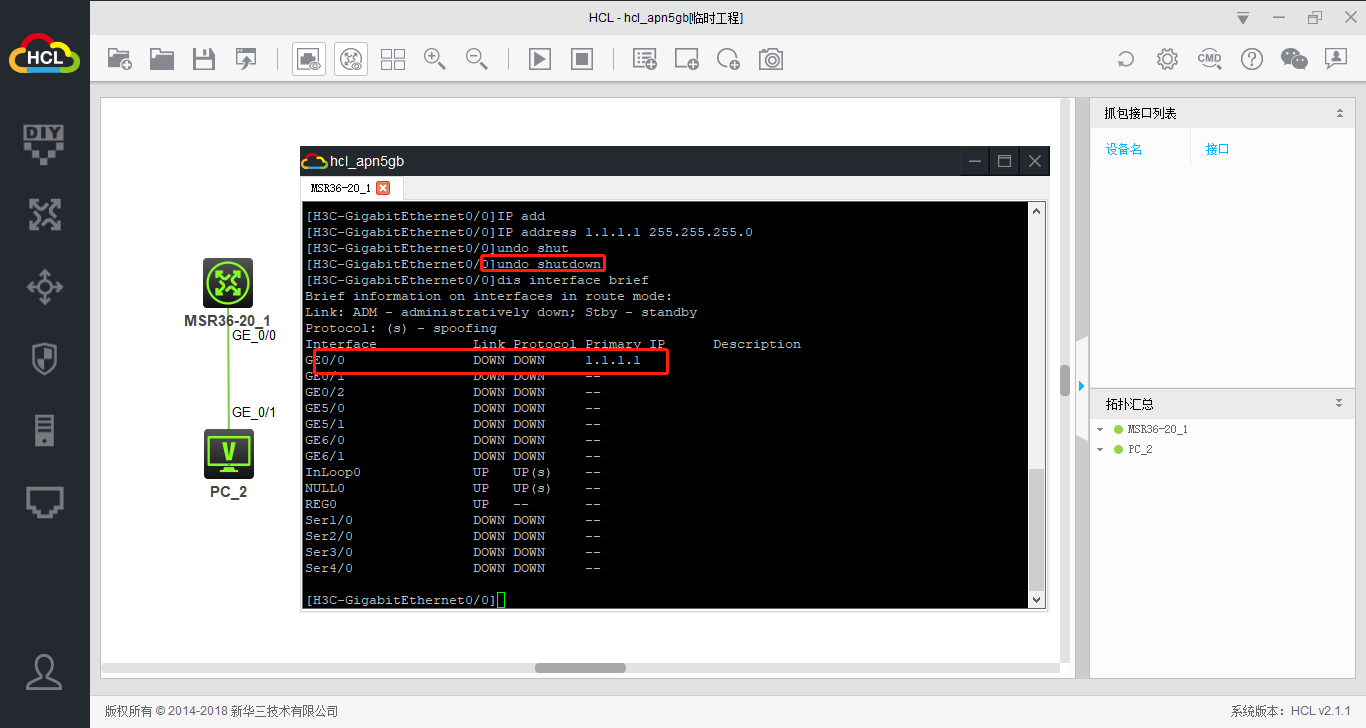Click the InLoop0 interface row in terminal
1366x728 pixels.
(453, 472)
